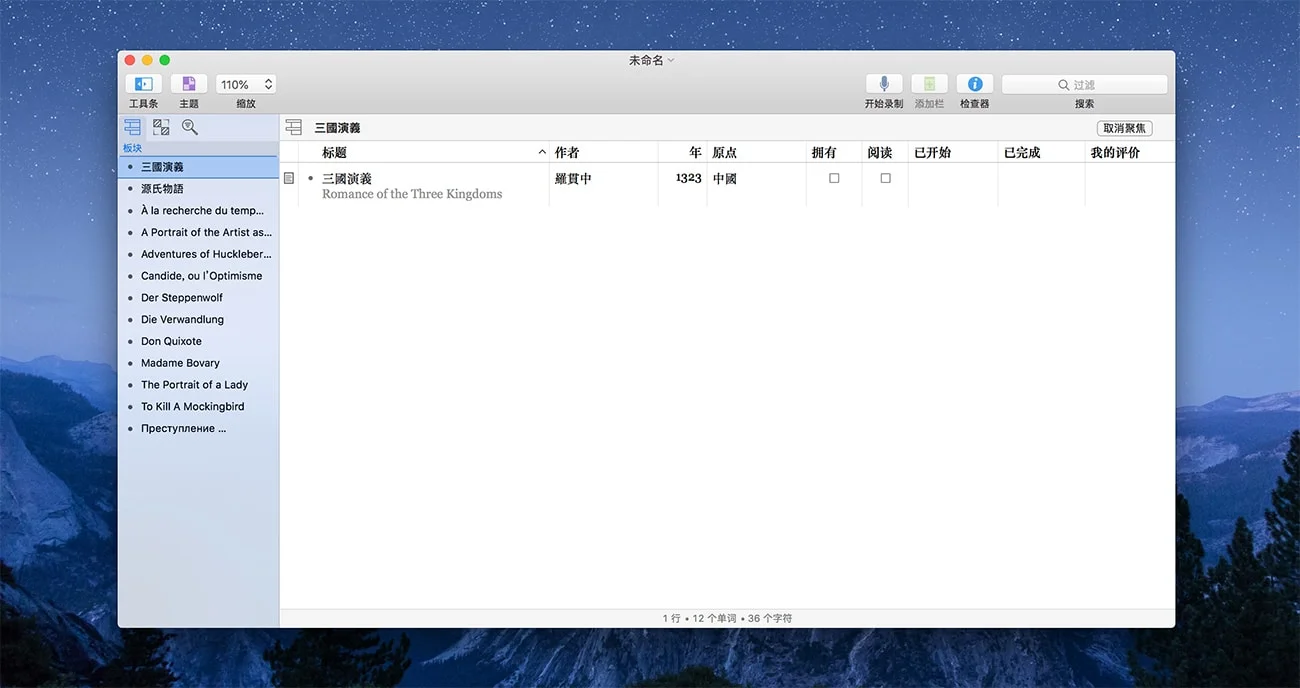Check the 拥有 checkbox for 三國演義

[x=834, y=178]
